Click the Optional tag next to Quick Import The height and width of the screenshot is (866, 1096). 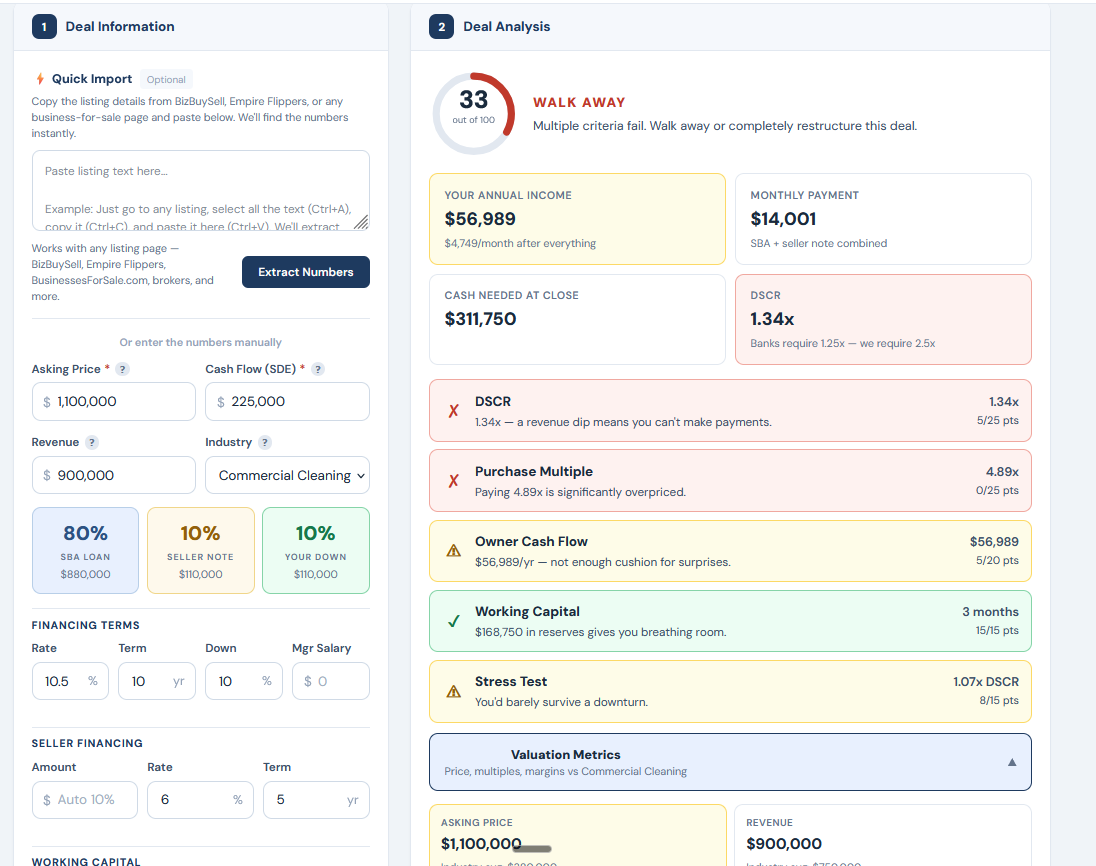166,79
